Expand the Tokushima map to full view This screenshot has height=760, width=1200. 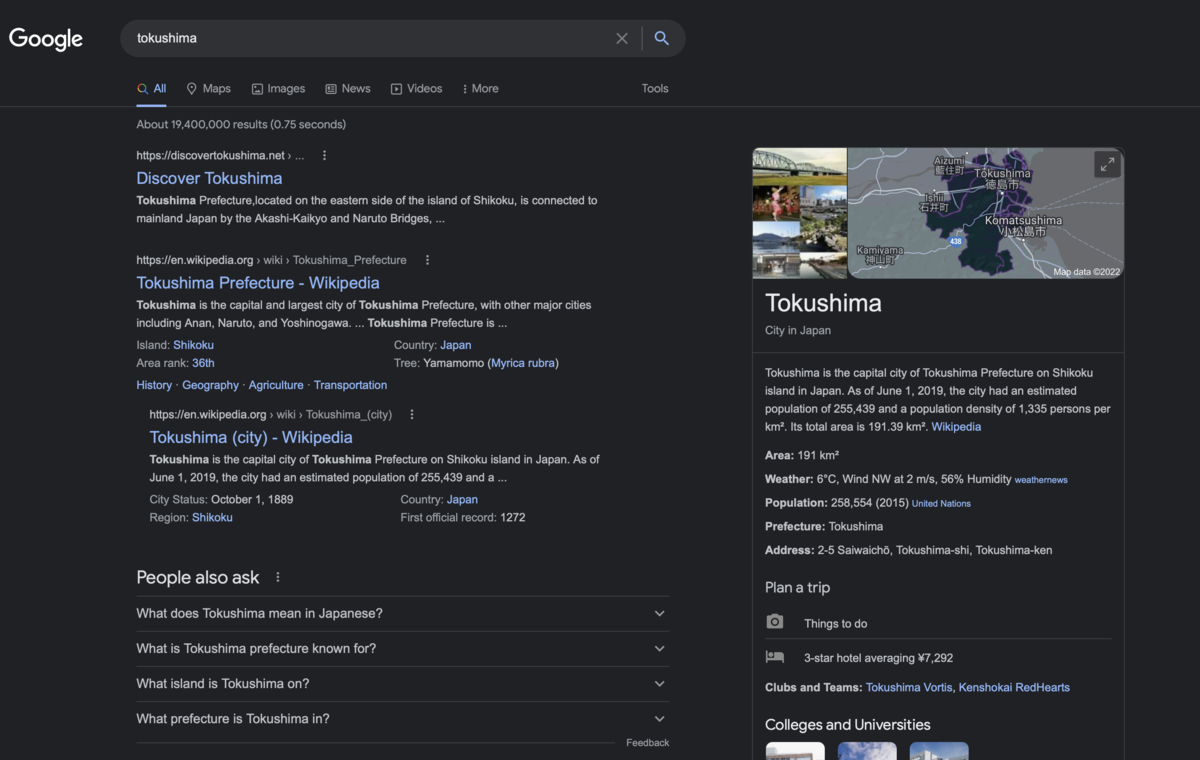pos(1107,165)
